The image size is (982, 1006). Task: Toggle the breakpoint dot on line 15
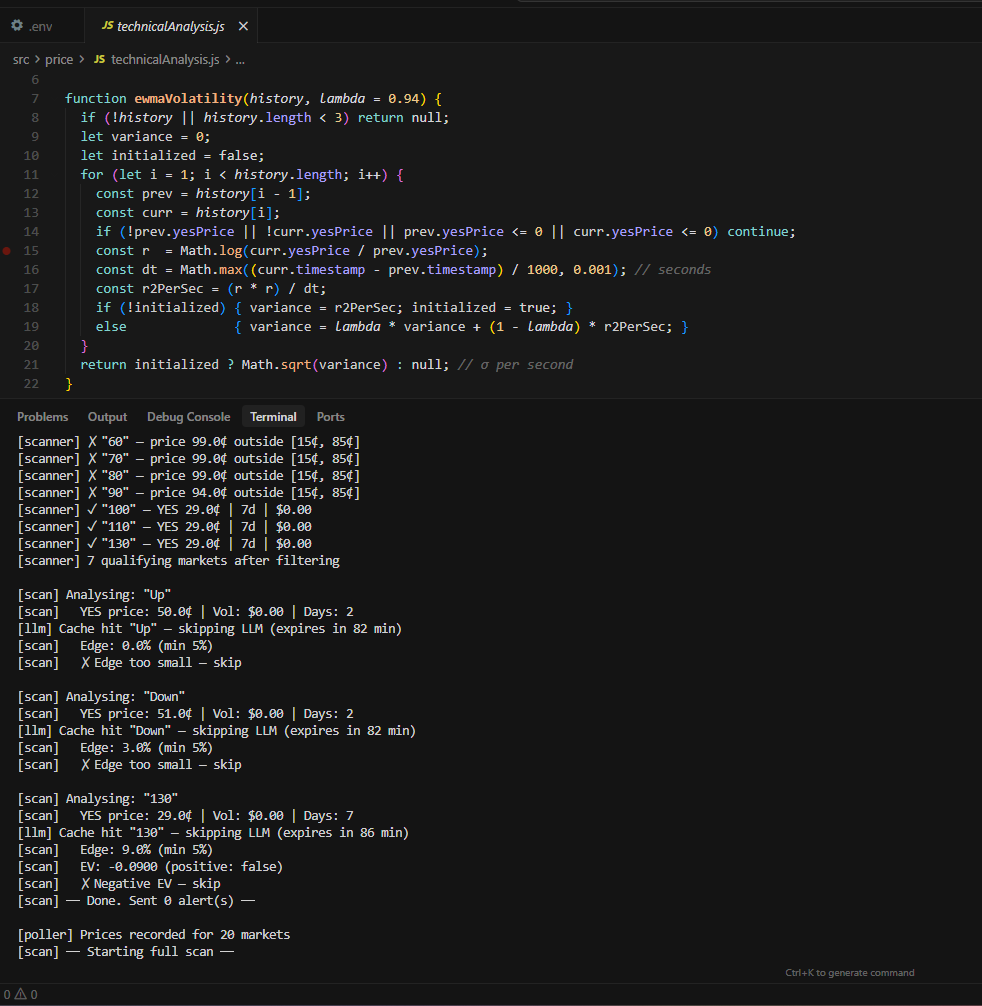pos(6,251)
